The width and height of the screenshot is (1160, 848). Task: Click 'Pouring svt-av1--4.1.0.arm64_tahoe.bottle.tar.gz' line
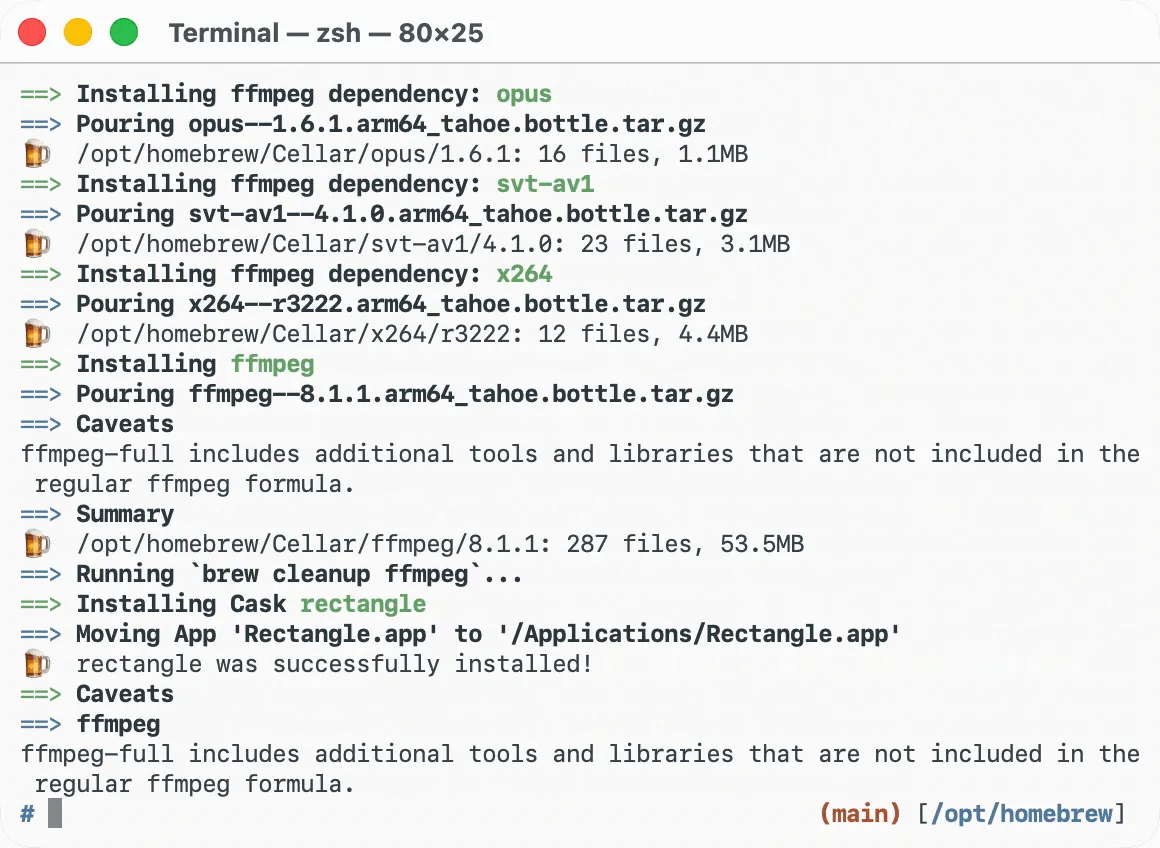pos(411,214)
